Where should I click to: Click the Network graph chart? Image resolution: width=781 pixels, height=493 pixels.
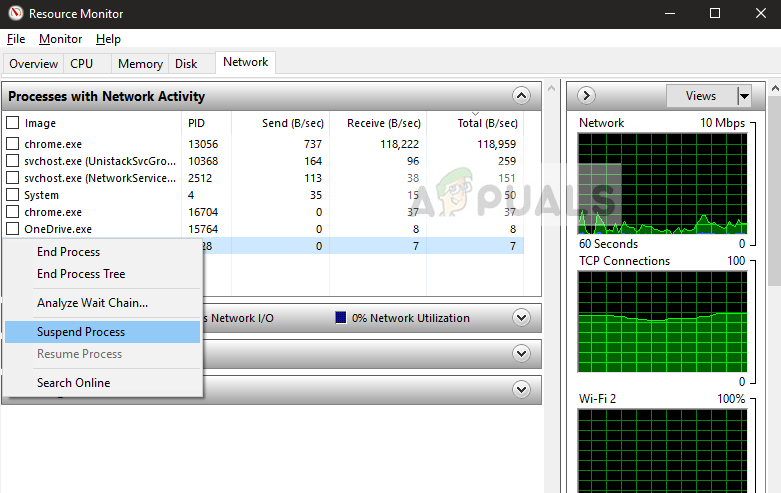[x=662, y=184]
